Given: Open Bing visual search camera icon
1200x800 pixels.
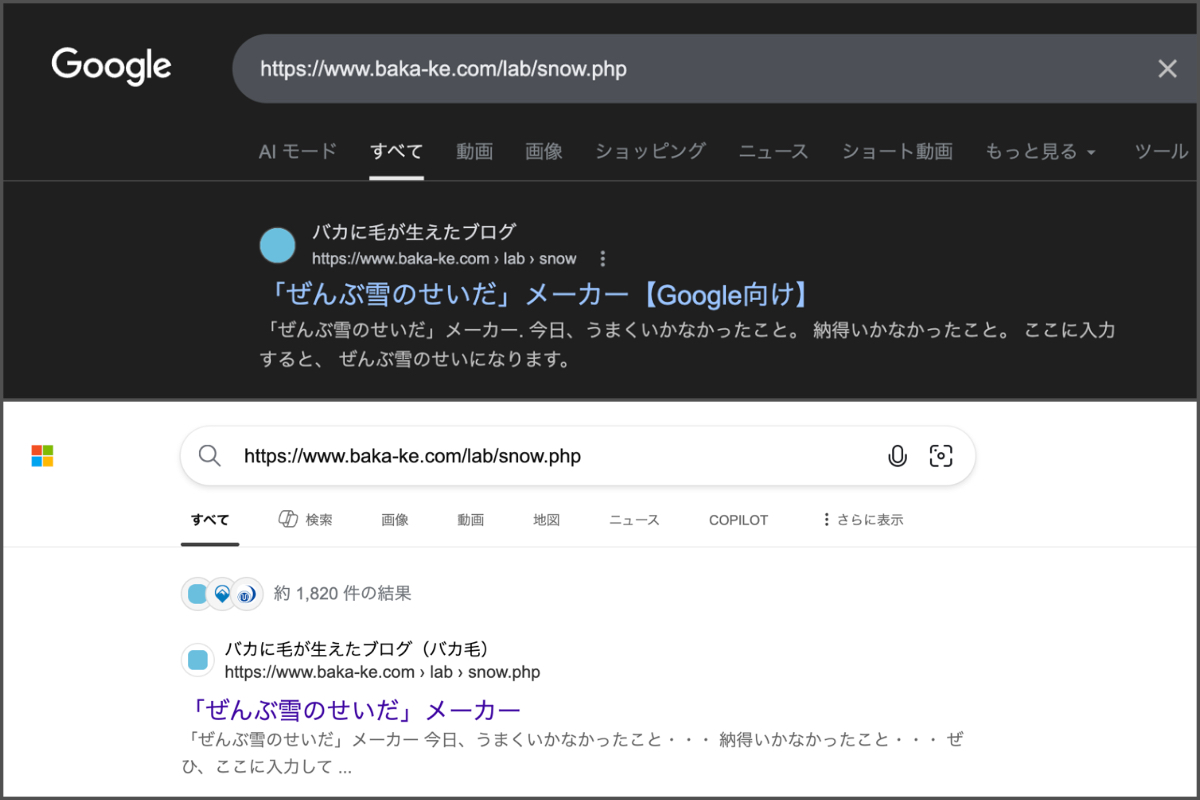Looking at the screenshot, I should coord(941,456).
